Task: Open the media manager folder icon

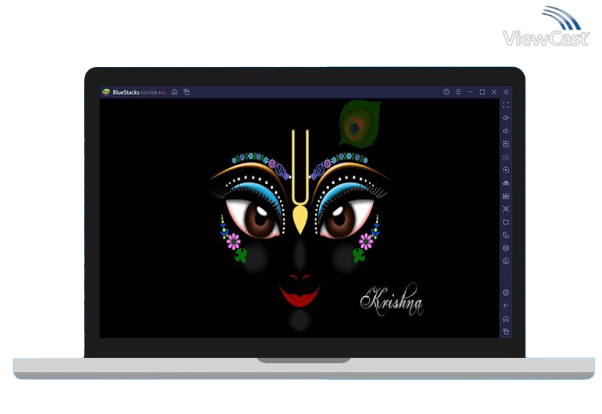Action: click(506, 222)
